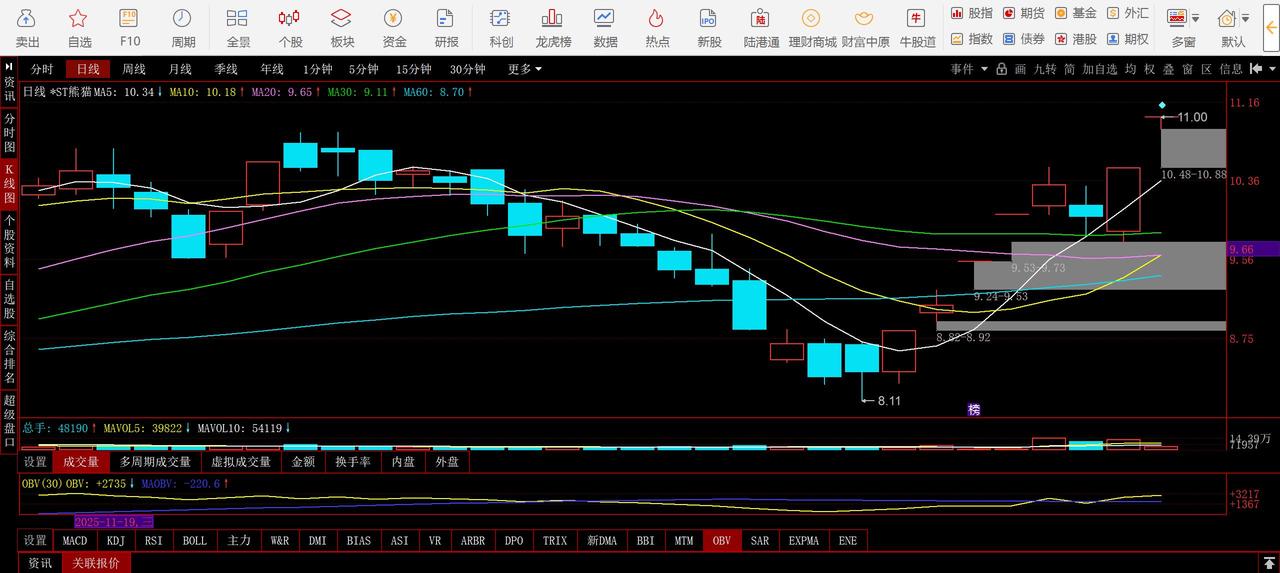This screenshot has width=1280, height=573.
Task: Select the BOLL indicator button
Action: click(x=195, y=540)
